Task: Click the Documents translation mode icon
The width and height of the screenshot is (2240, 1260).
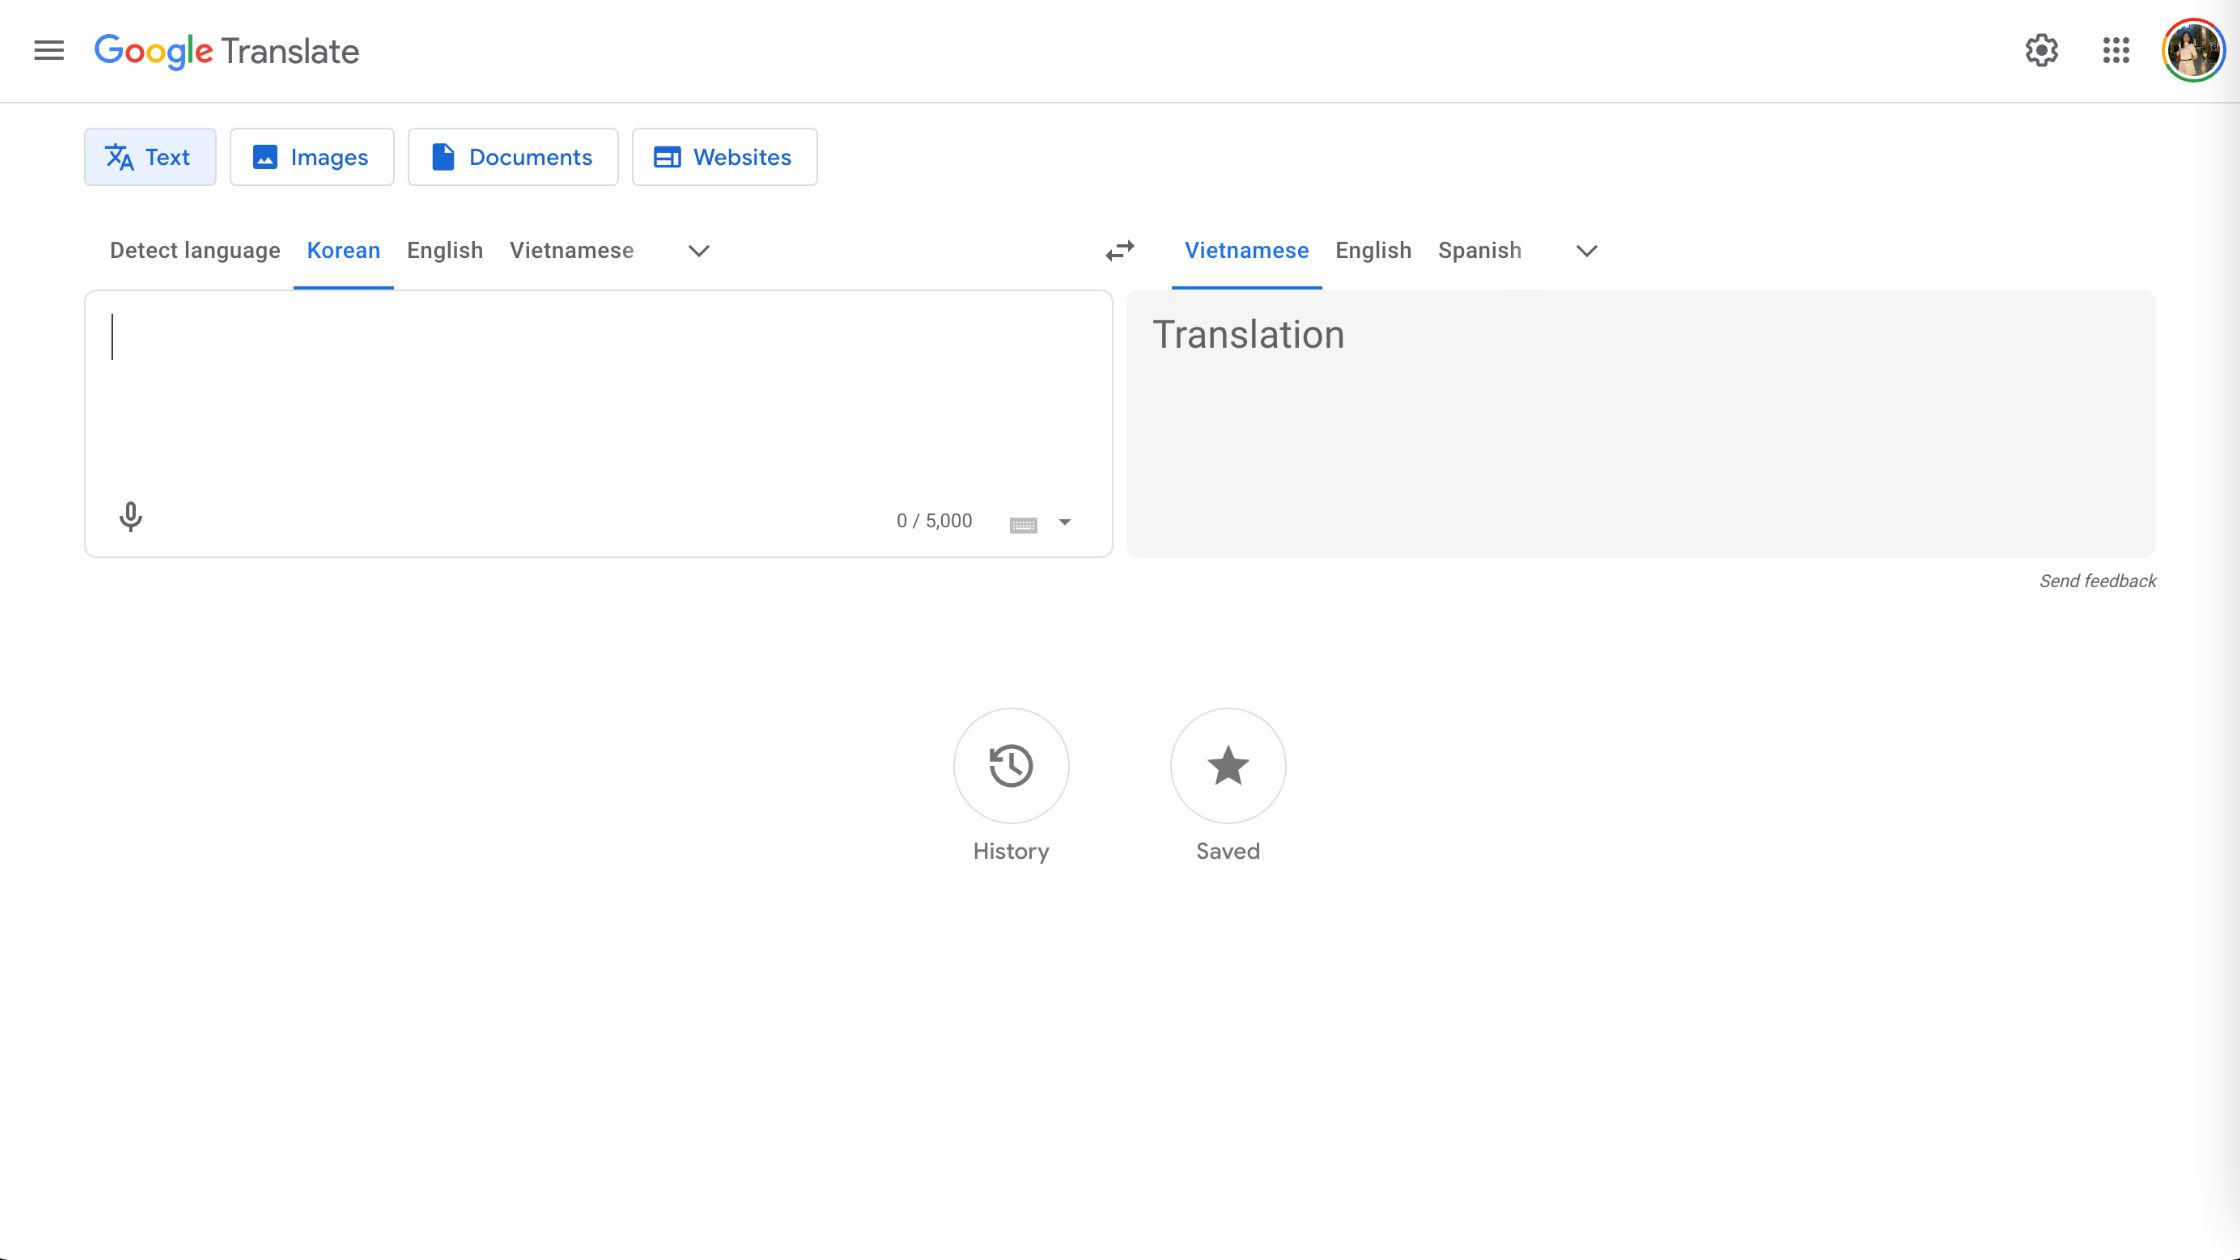Action: pyautogui.click(x=445, y=157)
